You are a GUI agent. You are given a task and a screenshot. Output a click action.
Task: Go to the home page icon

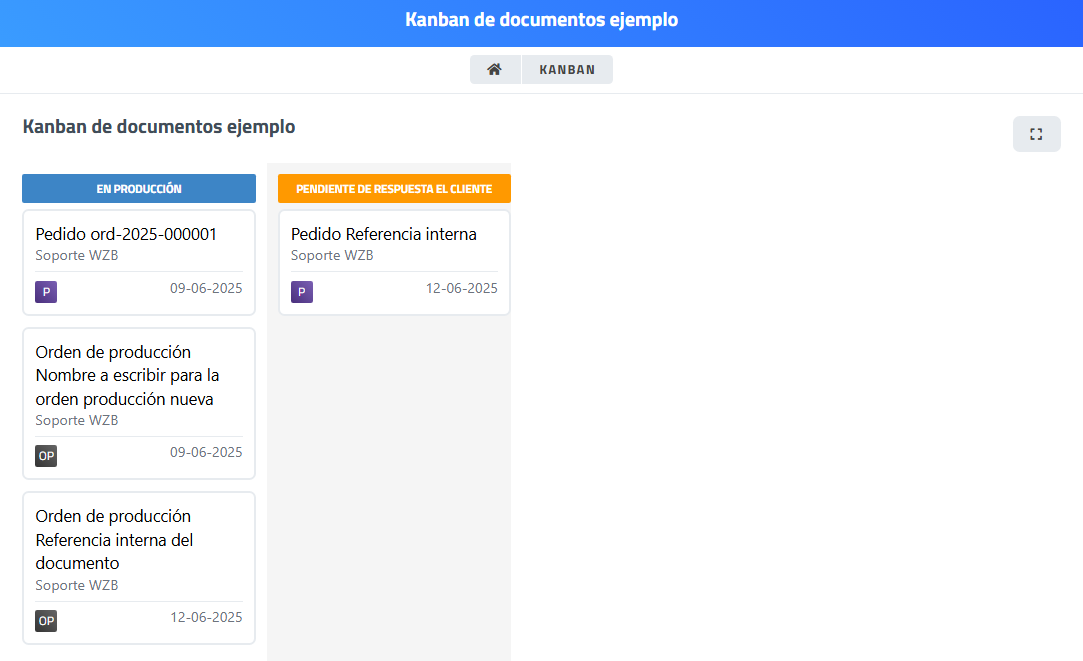(x=494, y=70)
